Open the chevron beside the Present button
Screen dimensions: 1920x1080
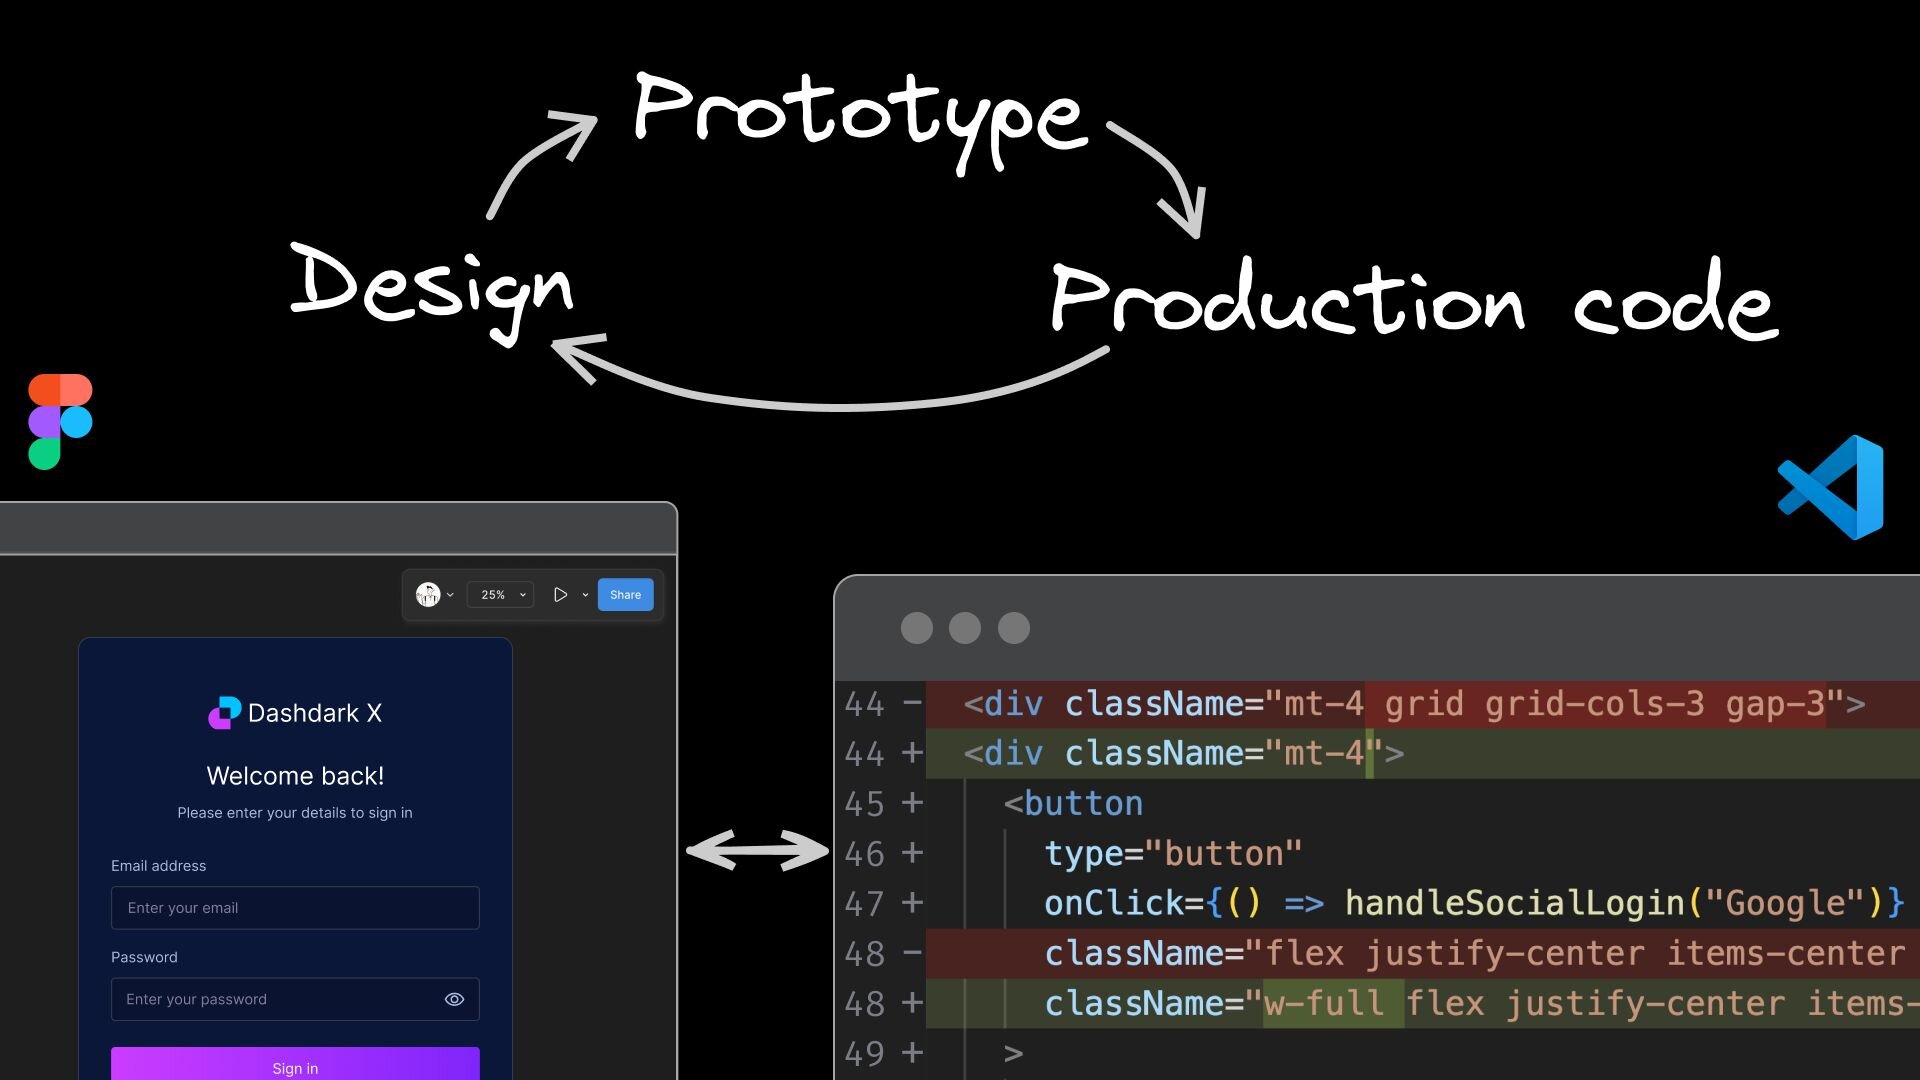pos(585,594)
